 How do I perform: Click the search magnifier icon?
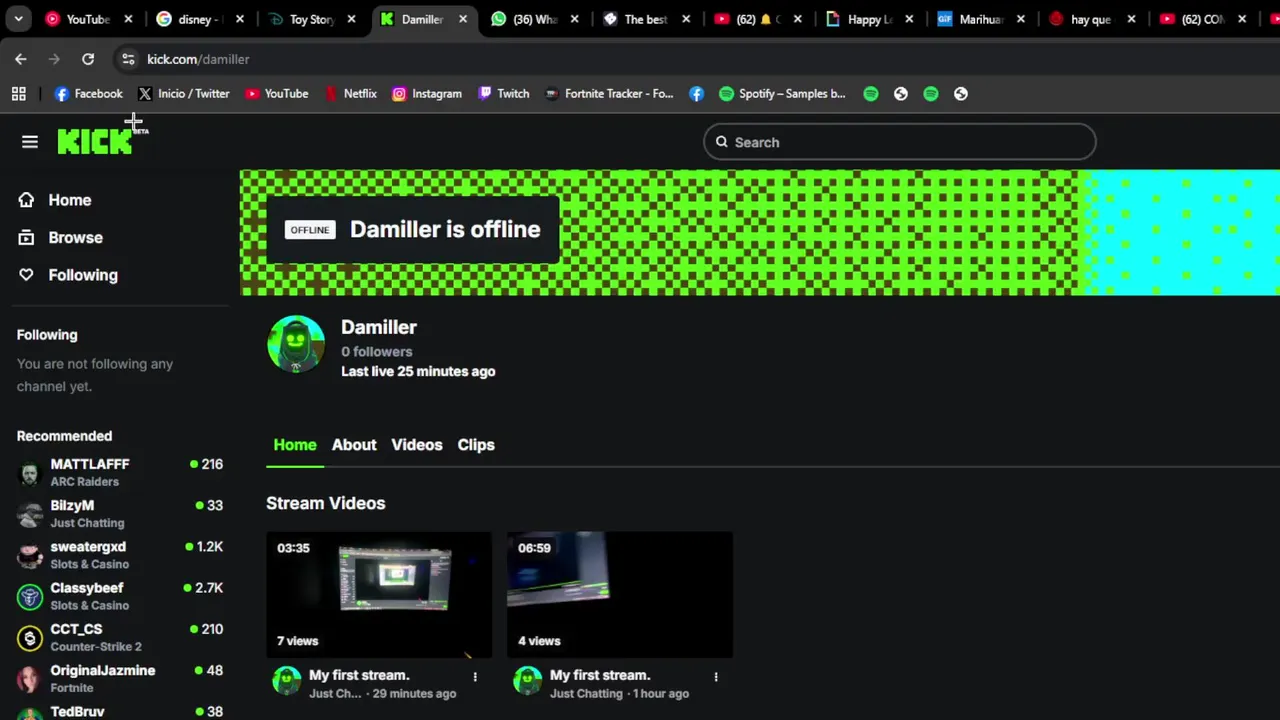click(x=722, y=142)
